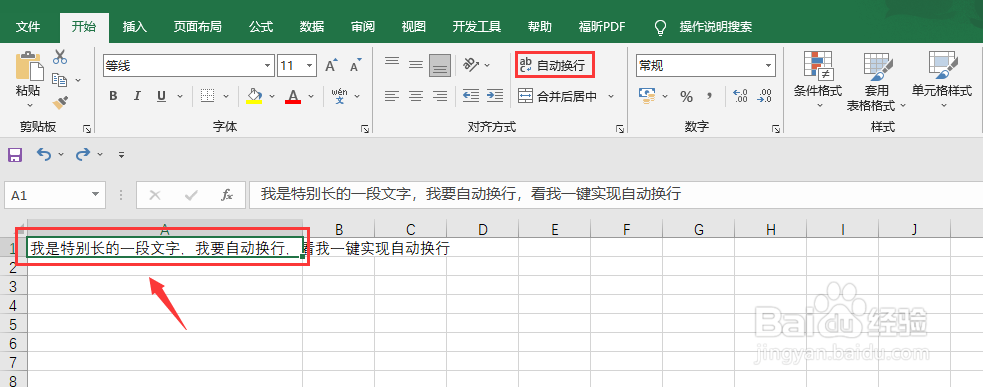Select the Format Painter brush
This screenshot has height=387, width=983.
tap(60, 102)
